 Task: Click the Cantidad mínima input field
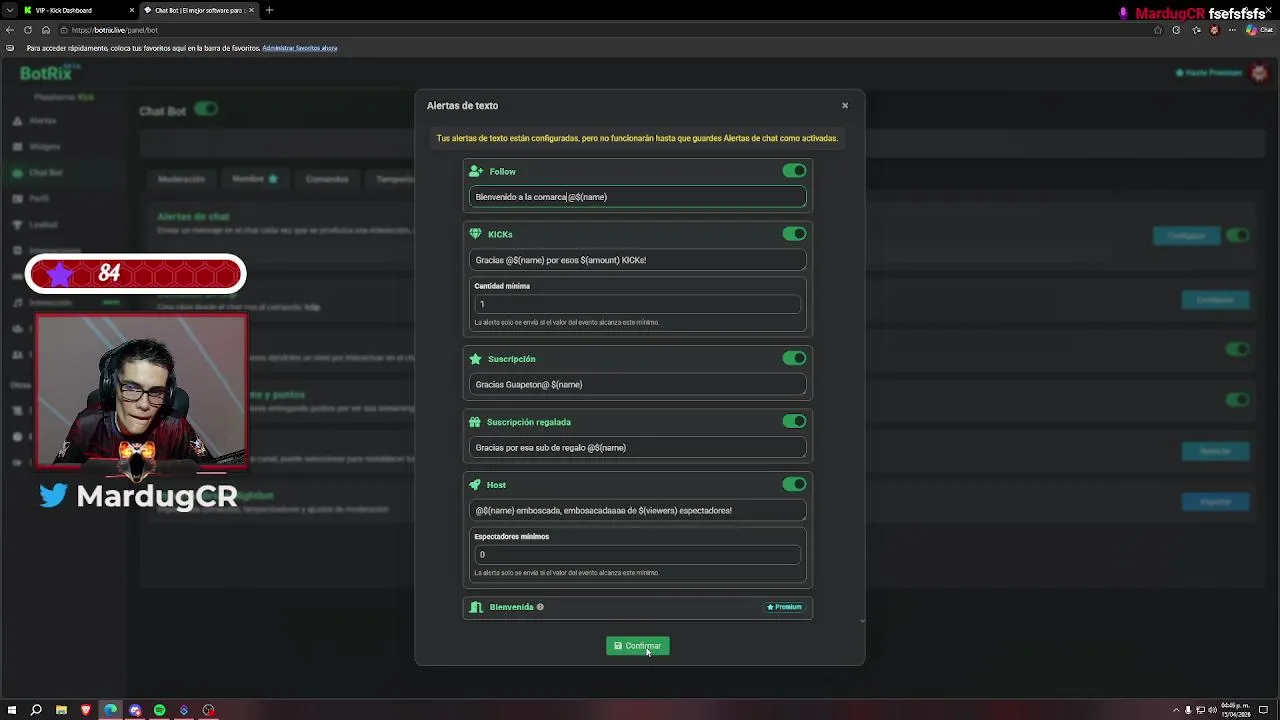[x=637, y=304]
